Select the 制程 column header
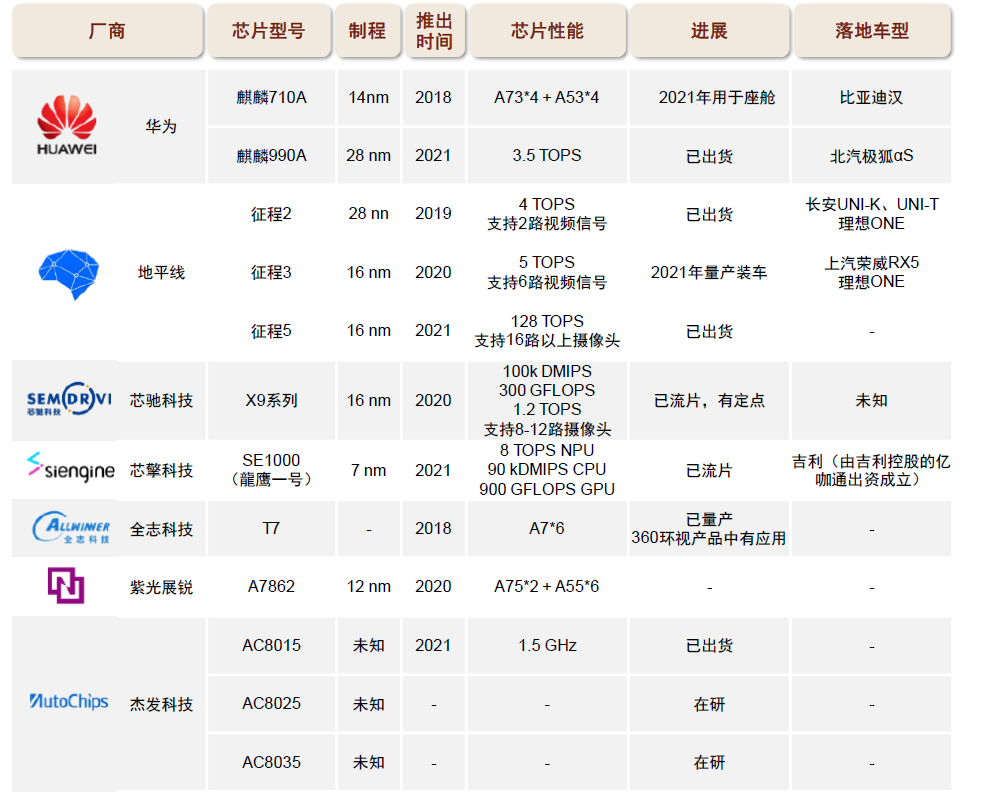This screenshot has width=996, height=794. [368, 30]
